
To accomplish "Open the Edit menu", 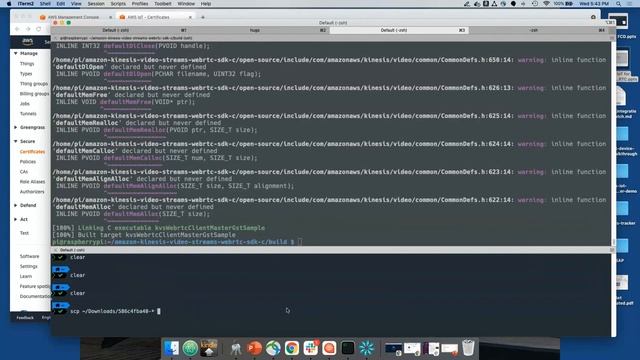I will click(x=60, y=4).
